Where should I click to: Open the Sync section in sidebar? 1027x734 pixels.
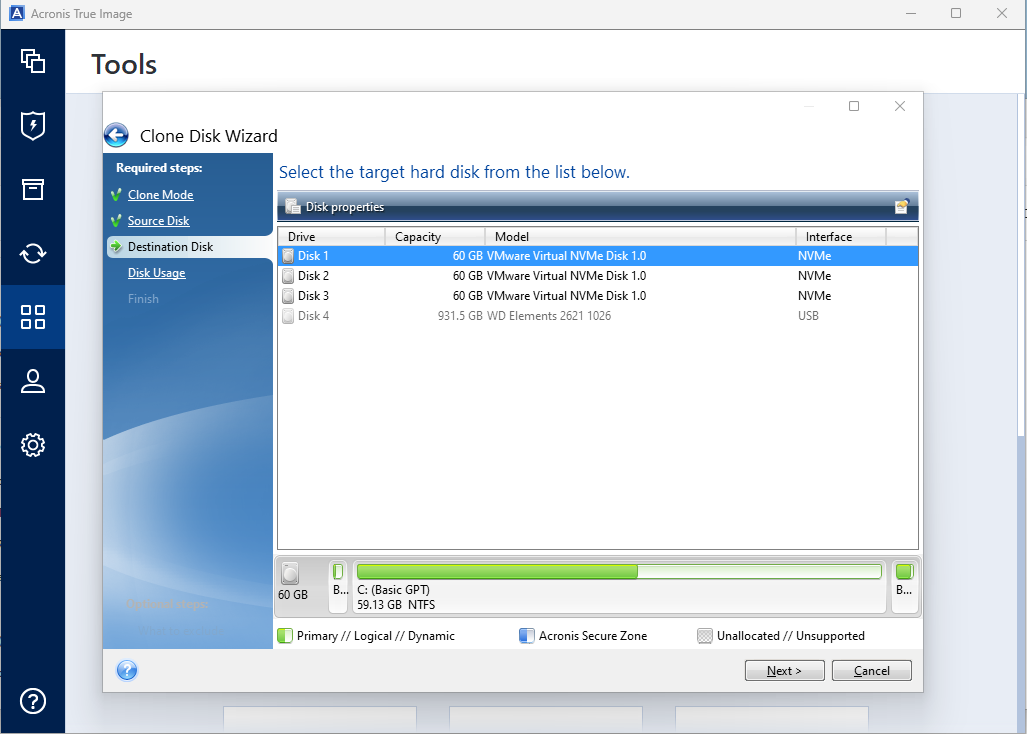pyautogui.click(x=33, y=253)
